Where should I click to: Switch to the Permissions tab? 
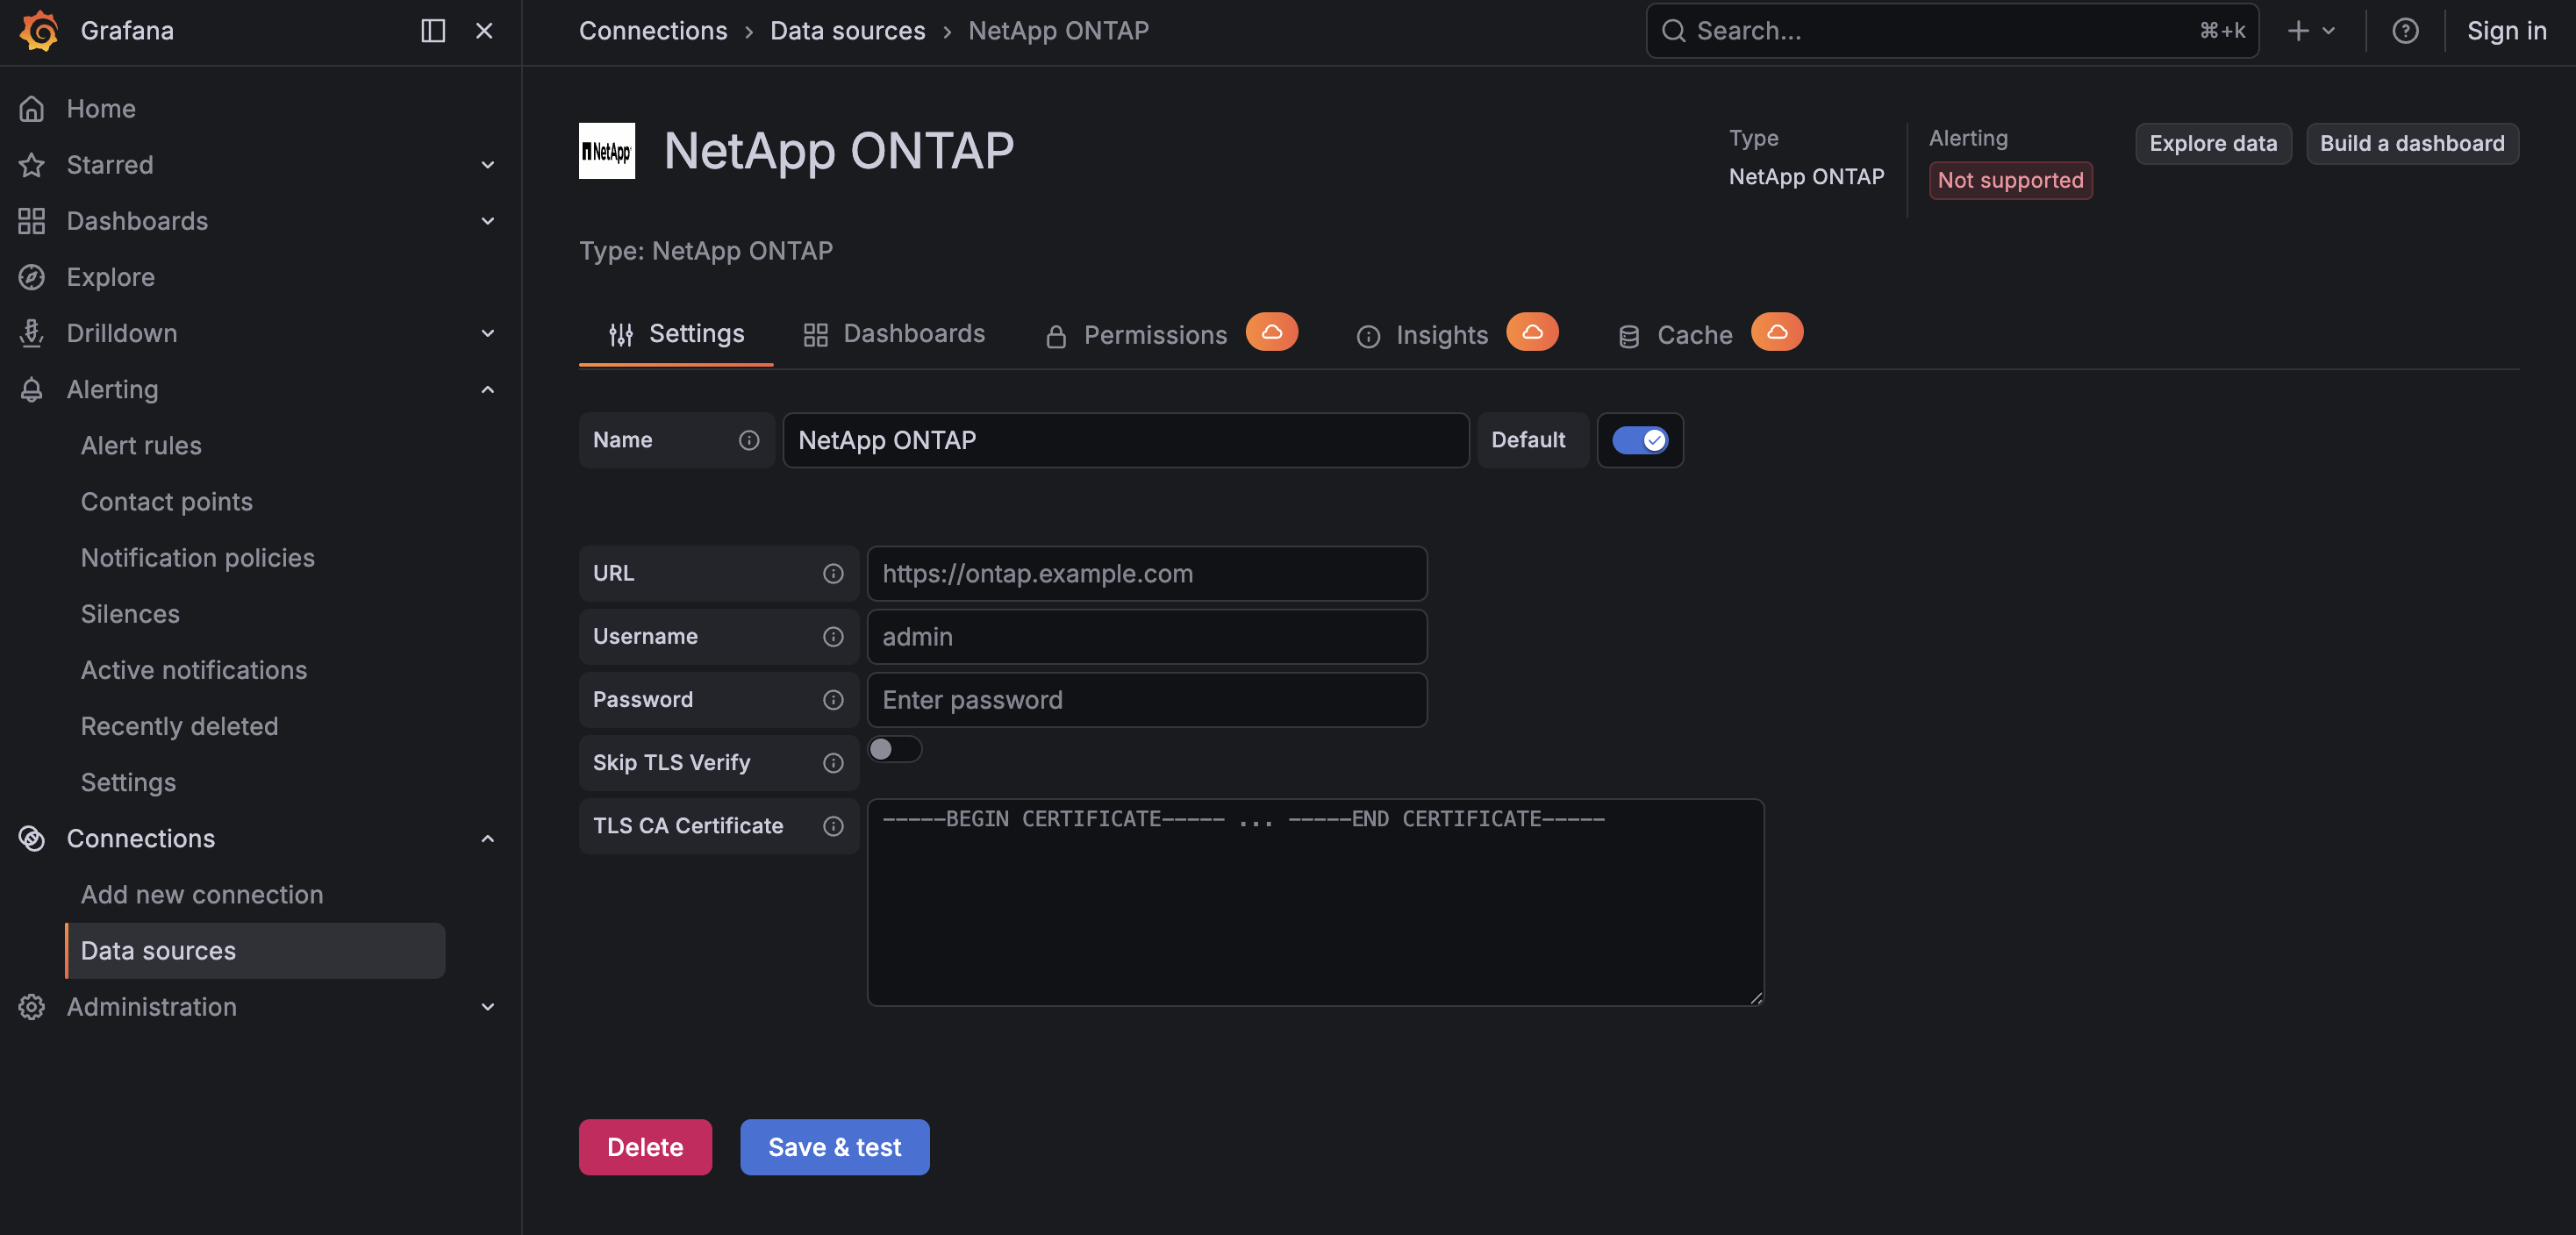click(x=1154, y=334)
